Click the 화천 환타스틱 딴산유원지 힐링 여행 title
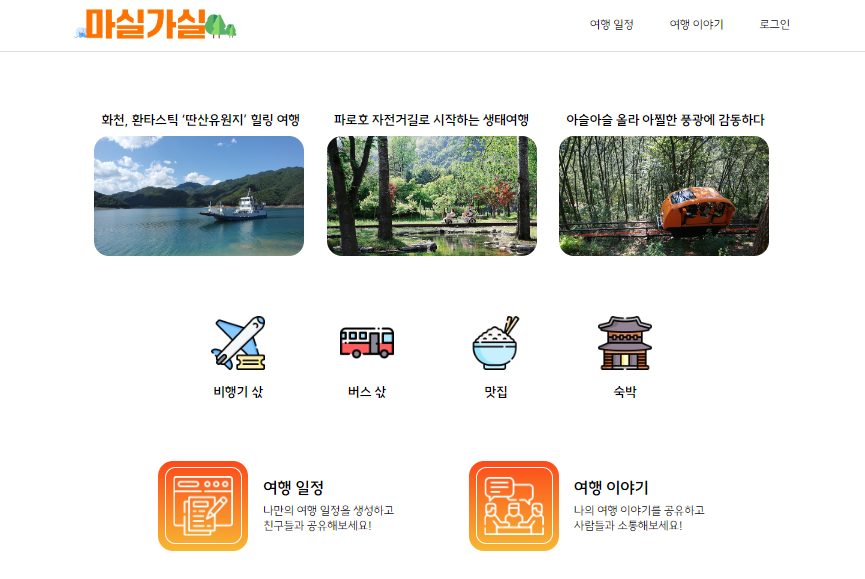The width and height of the screenshot is (865, 579). point(200,120)
